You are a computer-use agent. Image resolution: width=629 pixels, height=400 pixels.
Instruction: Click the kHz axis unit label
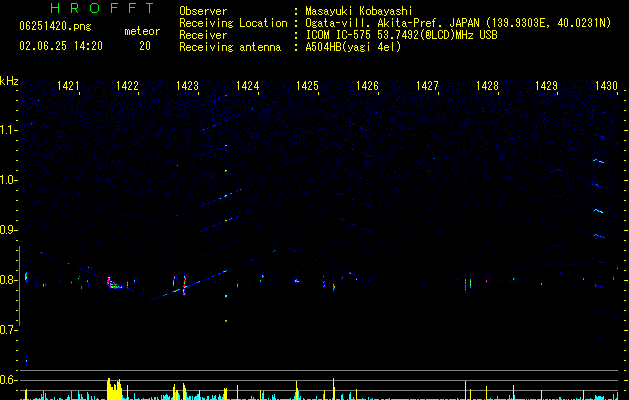click(x=9, y=81)
